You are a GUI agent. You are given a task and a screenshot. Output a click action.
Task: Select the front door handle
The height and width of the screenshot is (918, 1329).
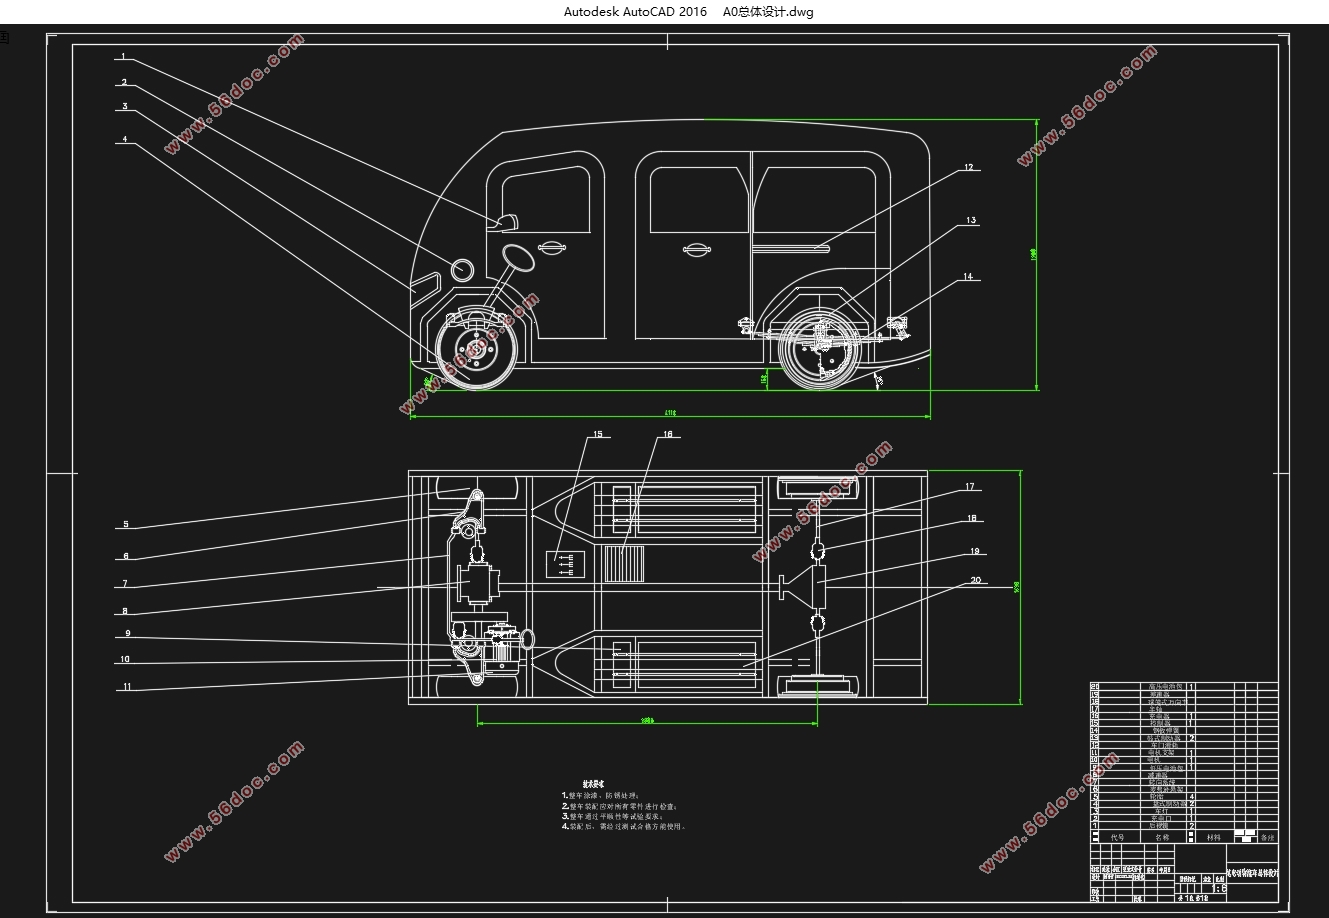tap(550, 247)
